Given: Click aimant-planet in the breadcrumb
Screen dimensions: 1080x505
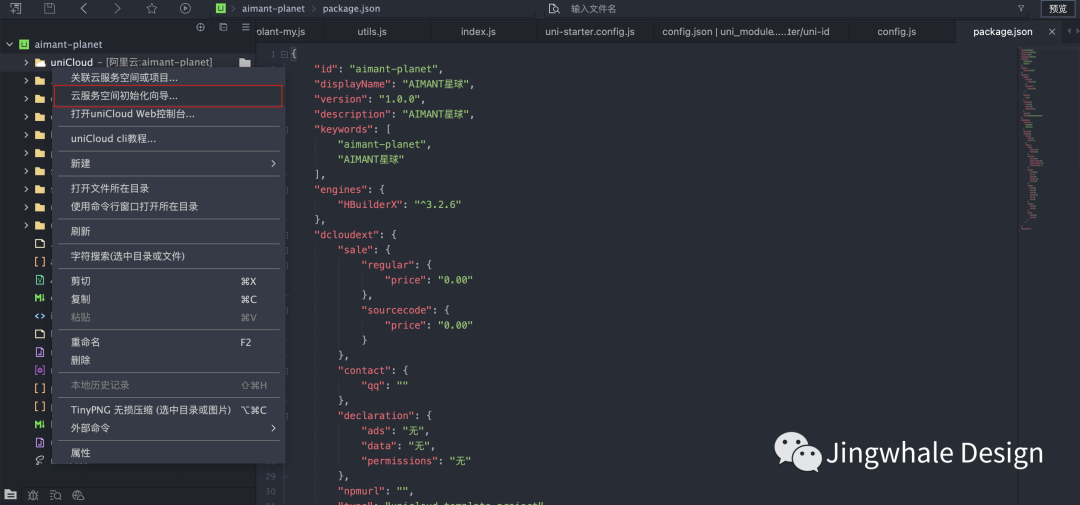Looking at the screenshot, I should pyautogui.click(x=273, y=8).
